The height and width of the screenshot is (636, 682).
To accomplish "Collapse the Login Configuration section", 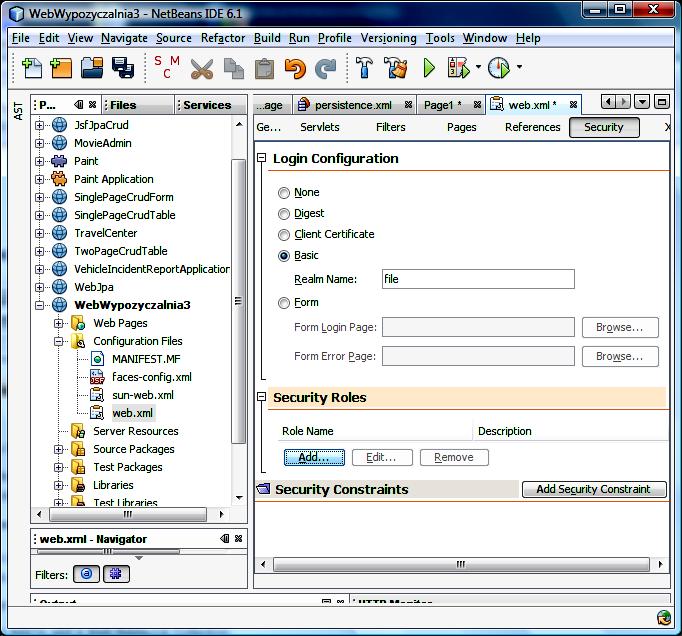I will click(261, 158).
